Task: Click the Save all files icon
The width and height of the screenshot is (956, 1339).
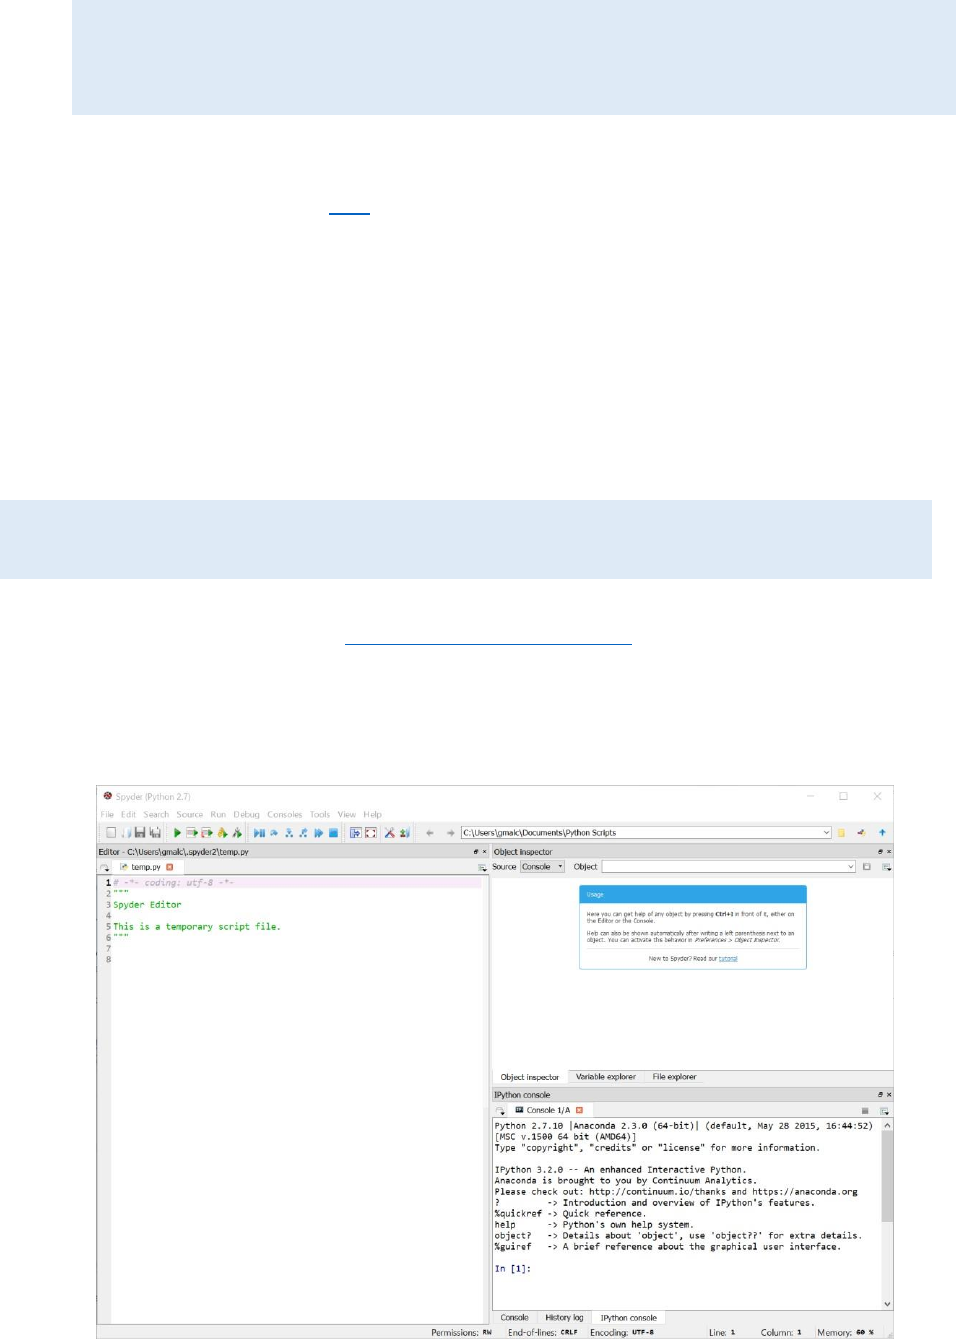Action: click(x=155, y=832)
